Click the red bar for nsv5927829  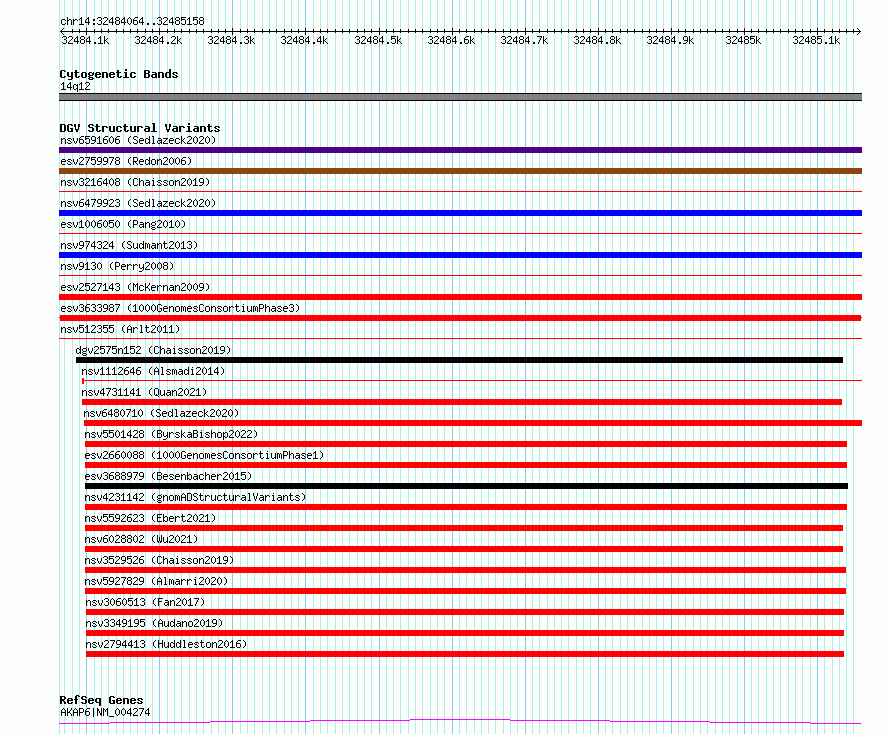tap(465, 591)
